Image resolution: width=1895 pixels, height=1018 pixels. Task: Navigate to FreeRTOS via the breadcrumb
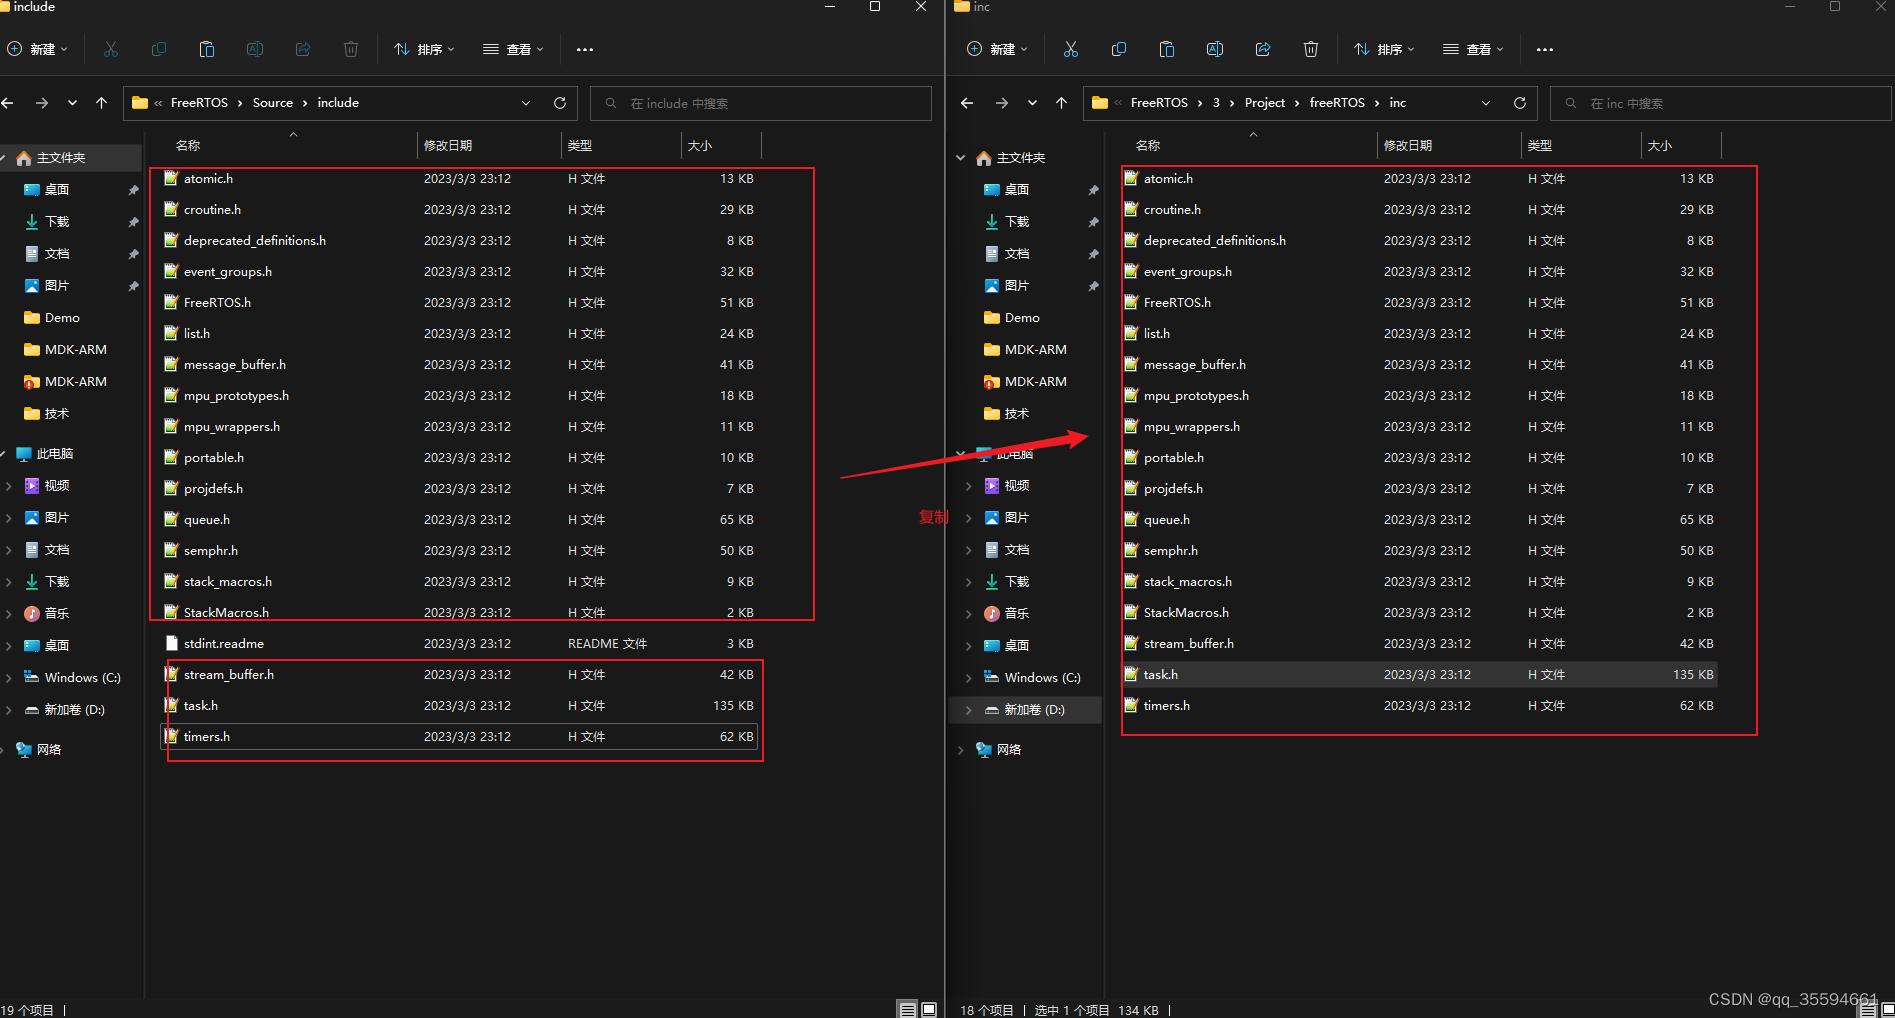click(199, 102)
